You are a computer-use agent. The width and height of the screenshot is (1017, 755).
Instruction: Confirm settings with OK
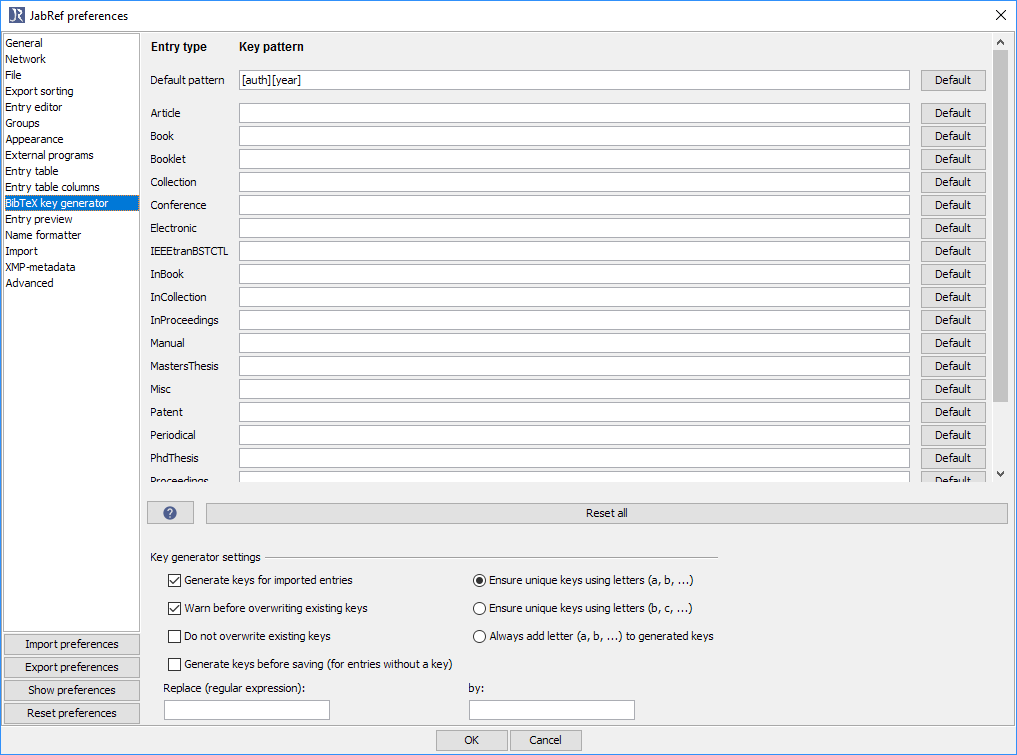(471, 740)
